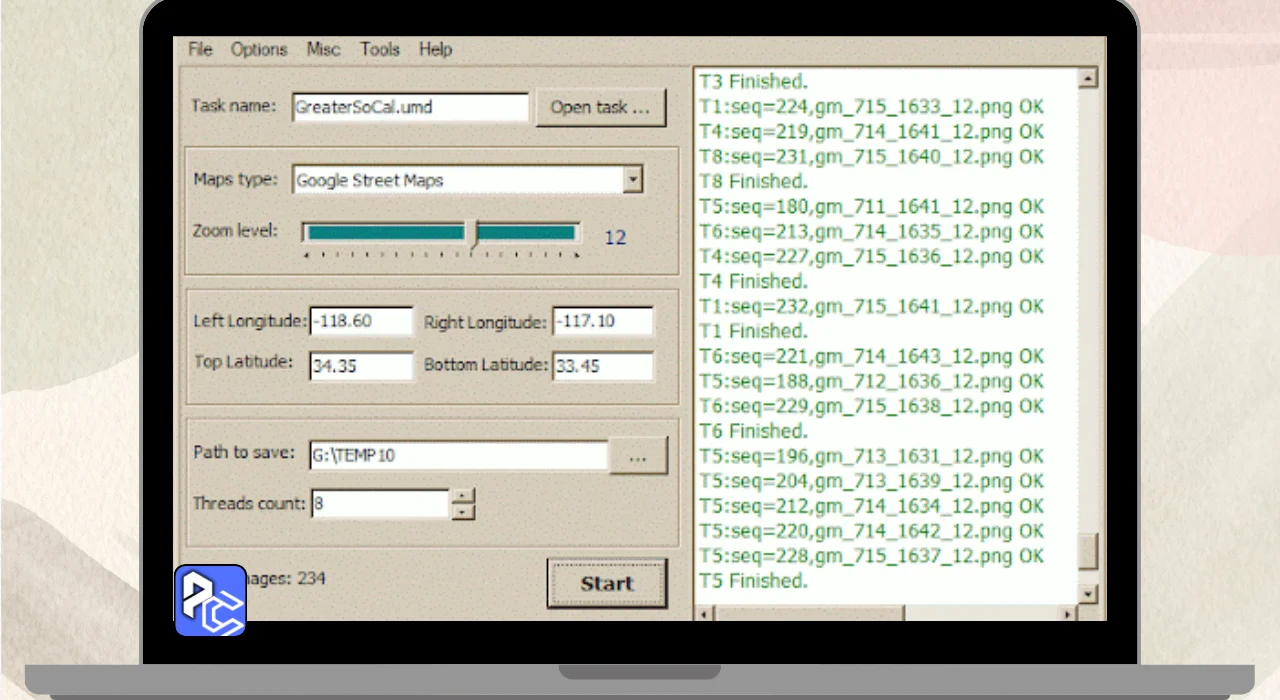Click the Open task button
Screen dimensions: 1280x700
coord(601,107)
